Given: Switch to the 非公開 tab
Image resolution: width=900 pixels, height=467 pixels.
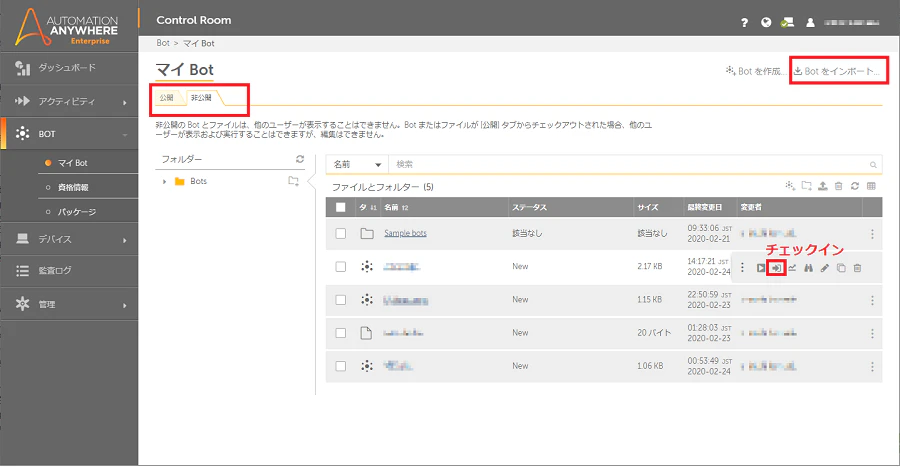Looking at the screenshot, I should [201, 98].
